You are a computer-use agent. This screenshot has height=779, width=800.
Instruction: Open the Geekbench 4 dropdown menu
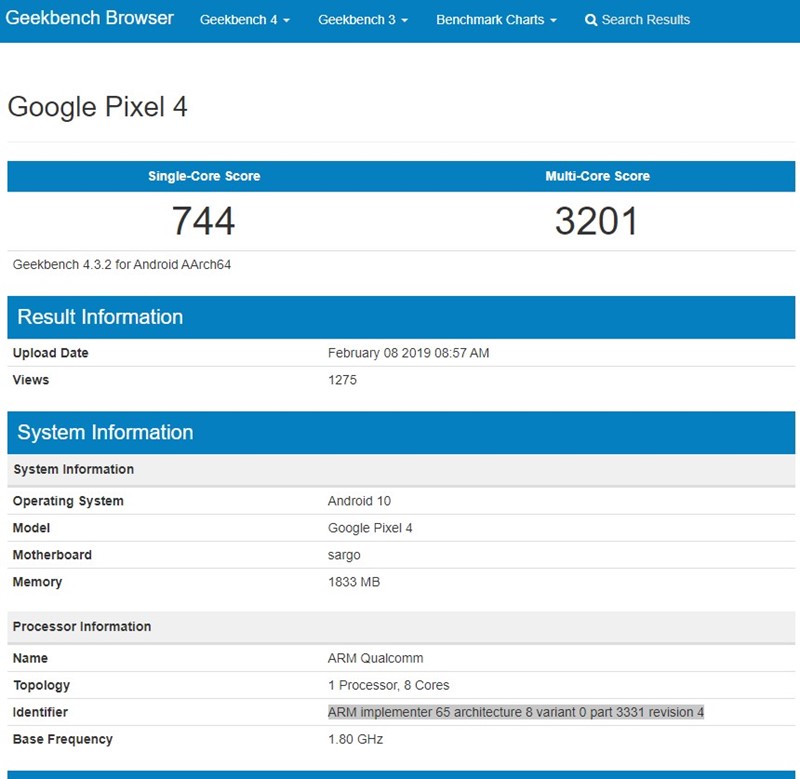[x=244, y=20]
